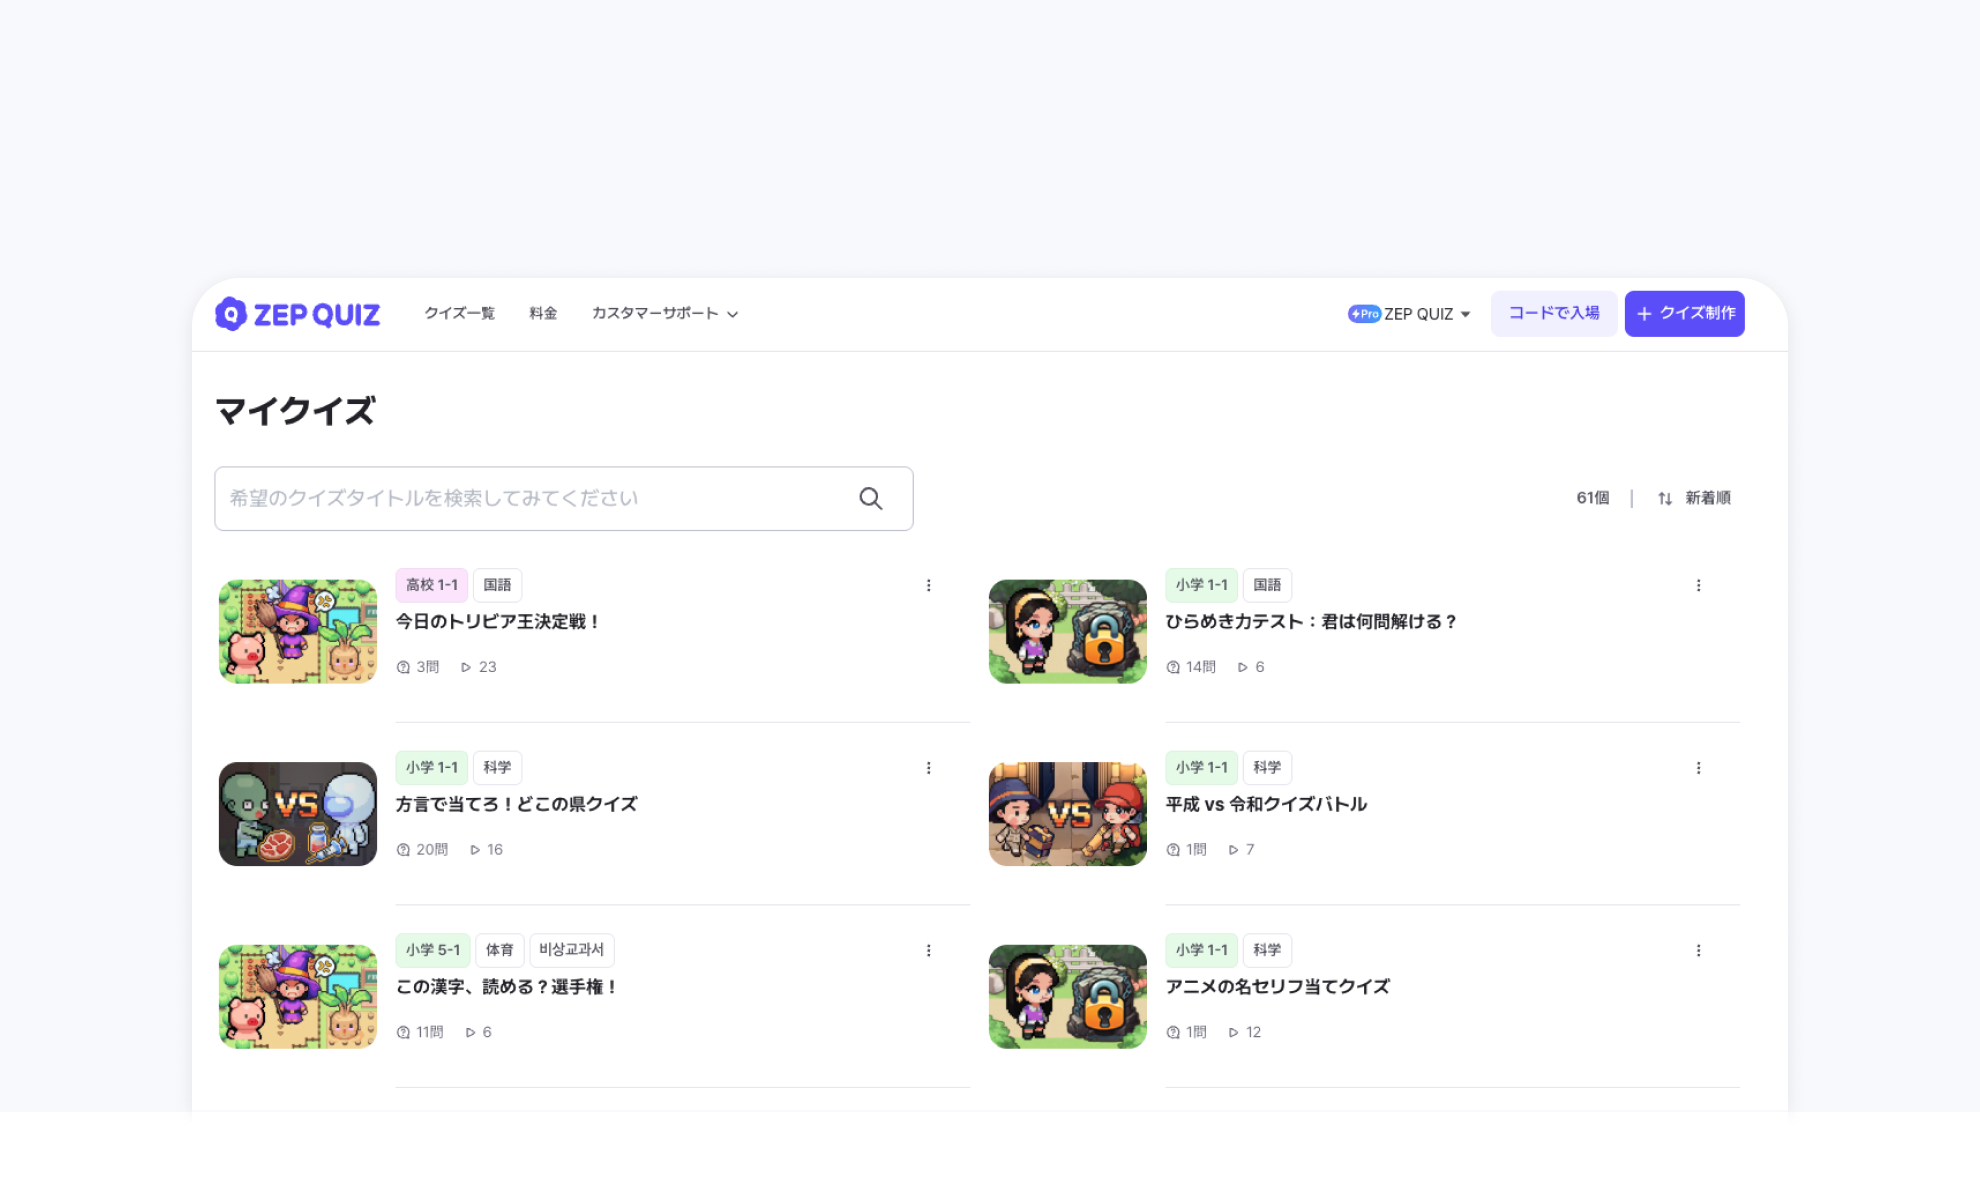The height and width of the screenshot is (1180, 1980).
Task: Open the more options for ひらめき力テスト
Action: (x=1698, y=585)
